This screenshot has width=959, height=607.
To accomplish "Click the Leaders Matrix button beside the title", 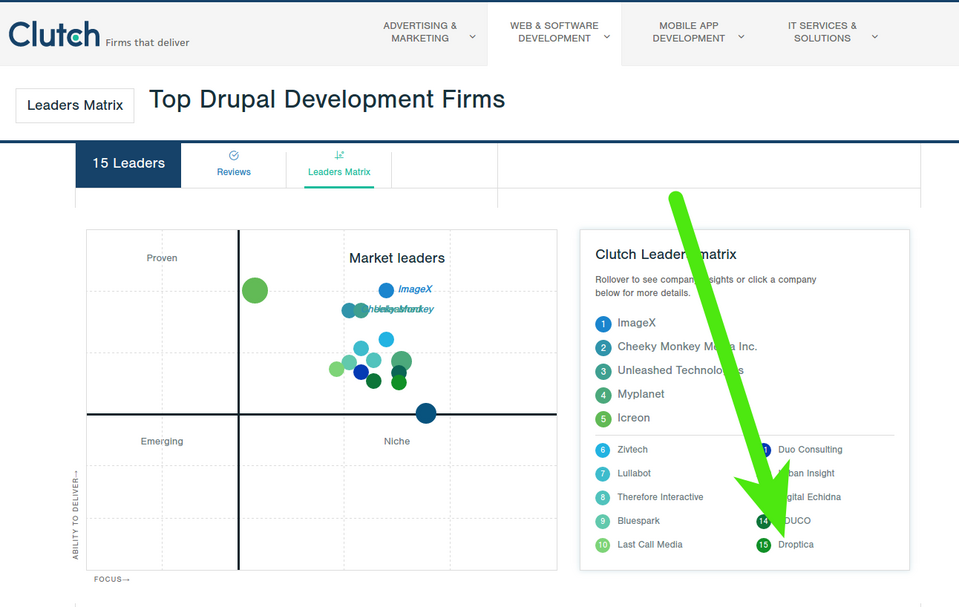I will 75,106.
